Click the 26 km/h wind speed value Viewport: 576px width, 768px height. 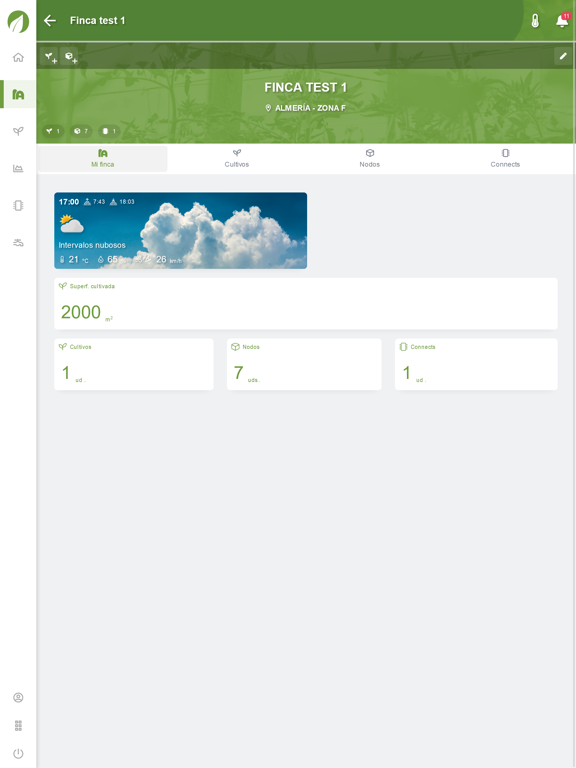coord(168,260)
